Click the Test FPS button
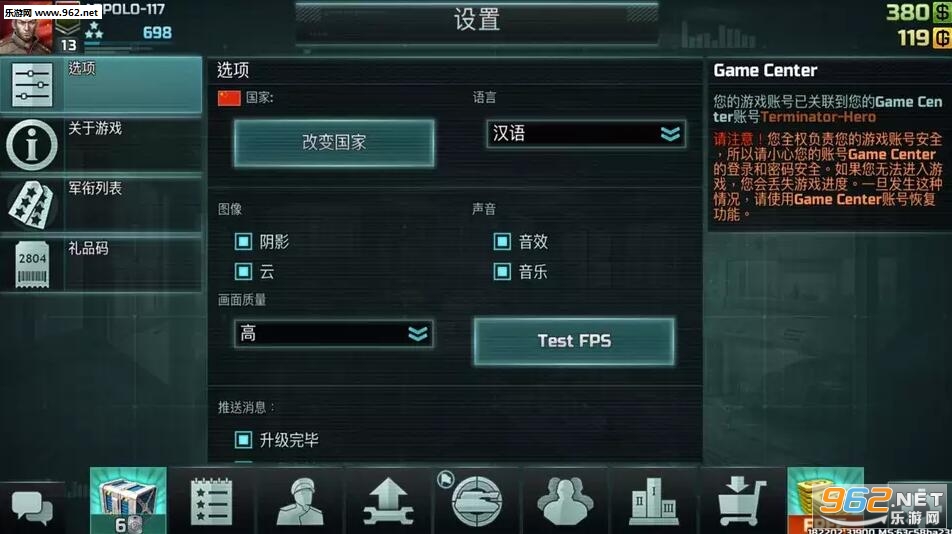This screenshot has height=534, width=952. tap(574, 341)
